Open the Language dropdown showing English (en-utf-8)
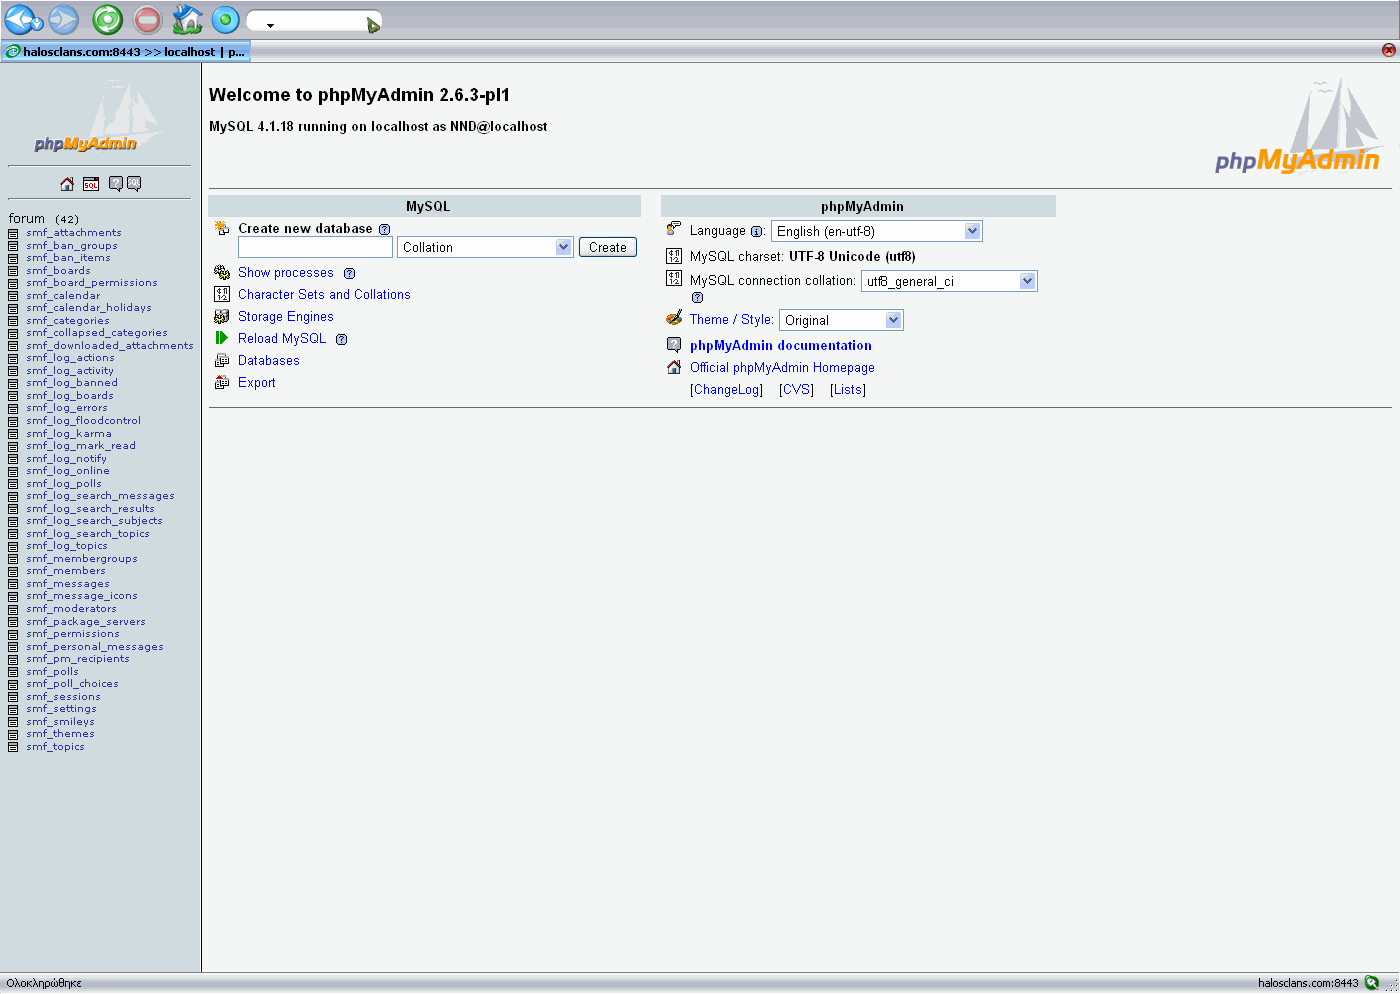 click(x=877, y=231)
